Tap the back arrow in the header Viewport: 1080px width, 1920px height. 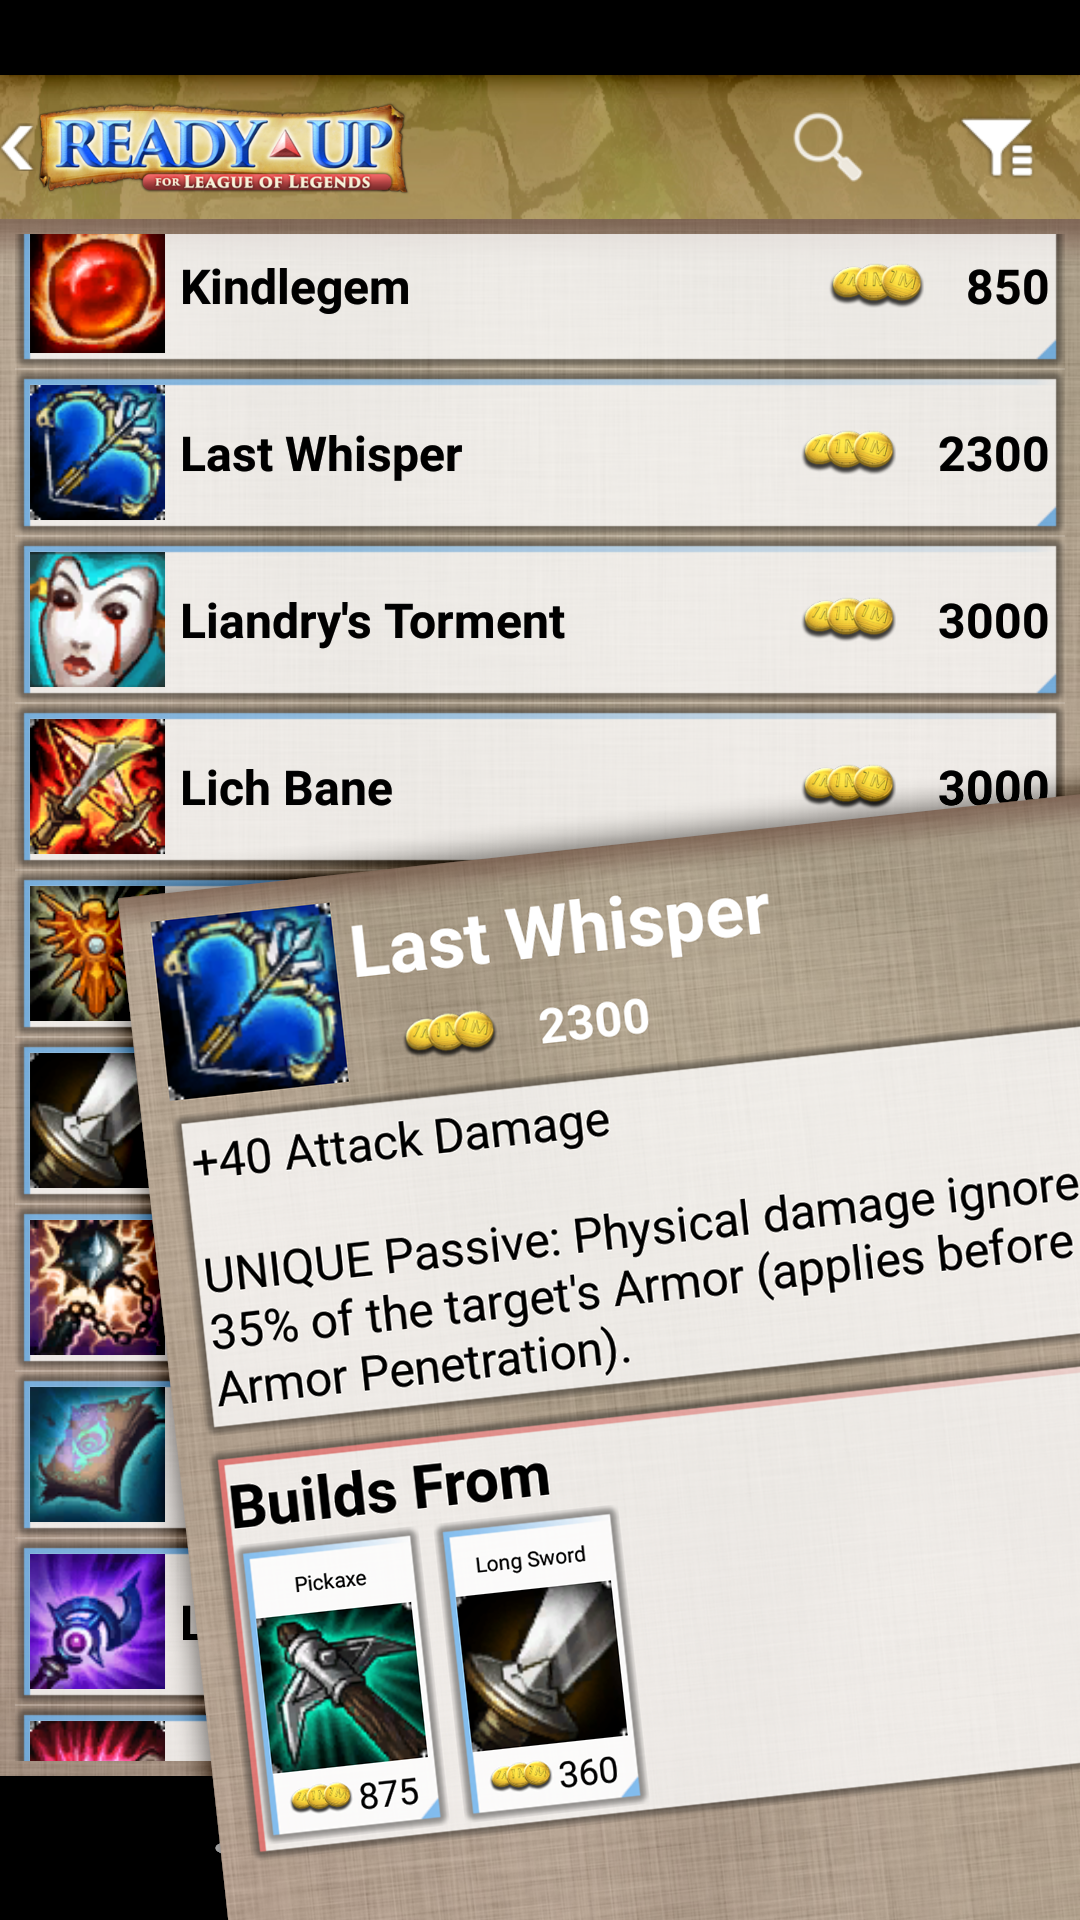tap(18, 148)
